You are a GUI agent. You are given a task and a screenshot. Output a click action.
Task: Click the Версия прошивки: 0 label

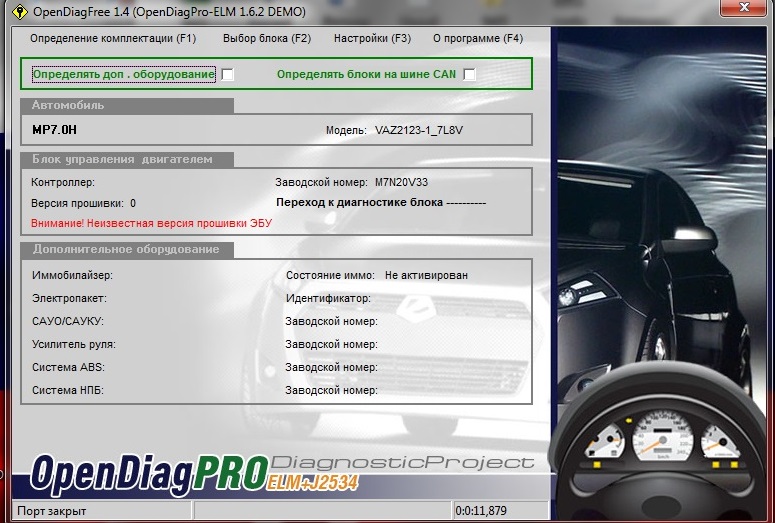[x=83, y=204]
